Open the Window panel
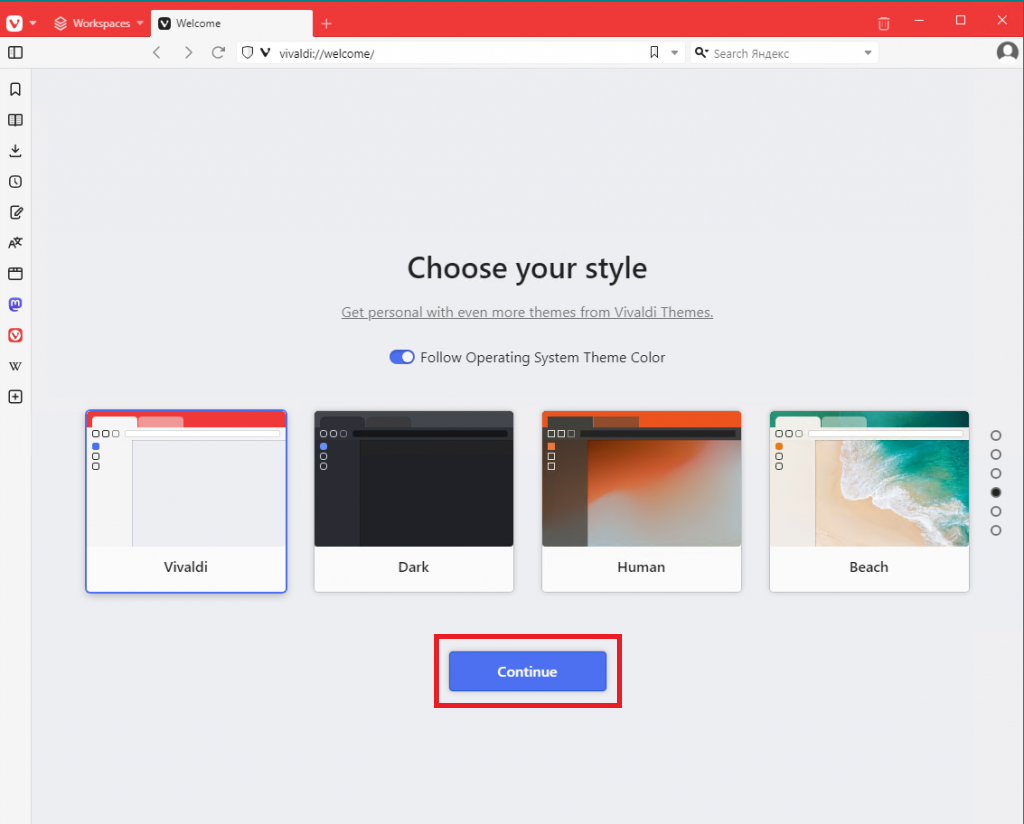The height and width of the screenshot is (824, 1024). [16, 274]
